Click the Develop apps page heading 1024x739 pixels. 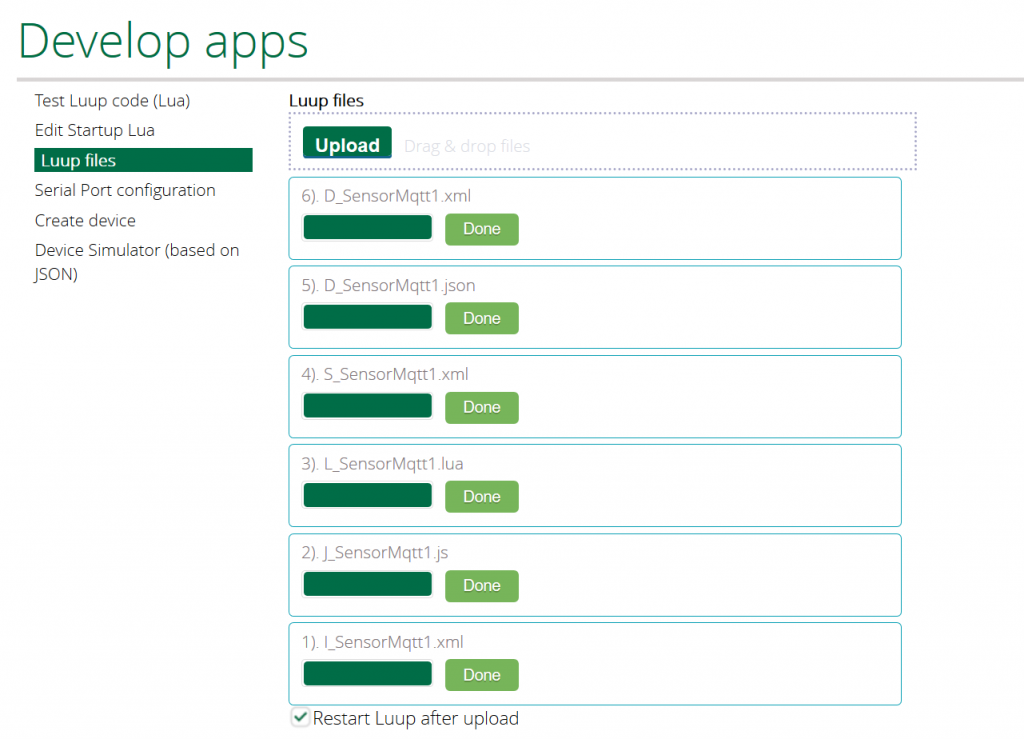[x=163, y=42]
